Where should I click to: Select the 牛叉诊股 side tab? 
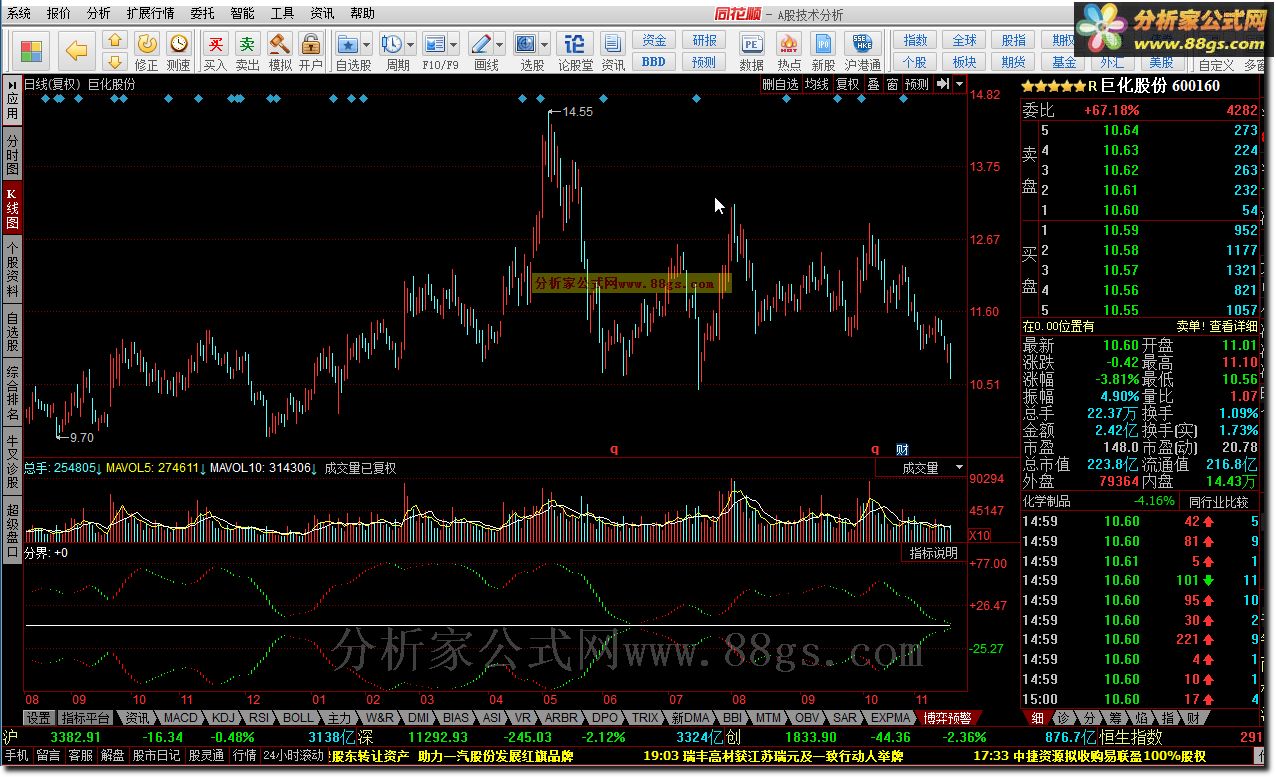[x=12, y=463]
